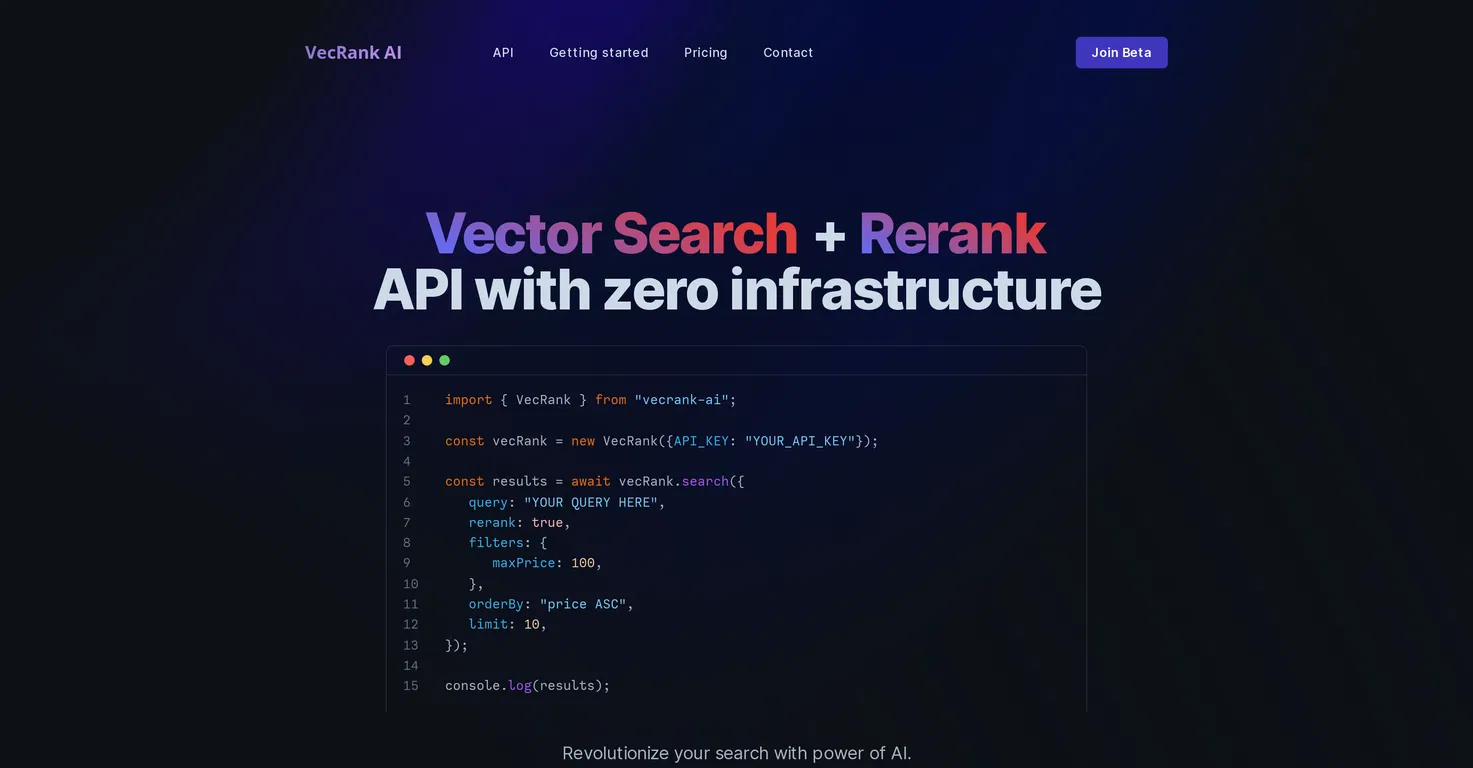The width and height of the screenshot is (1473, 768).
Task: Click the "YOUR_API_KEY" string in code
Action: pyautogui.click(x=800, y=441)
